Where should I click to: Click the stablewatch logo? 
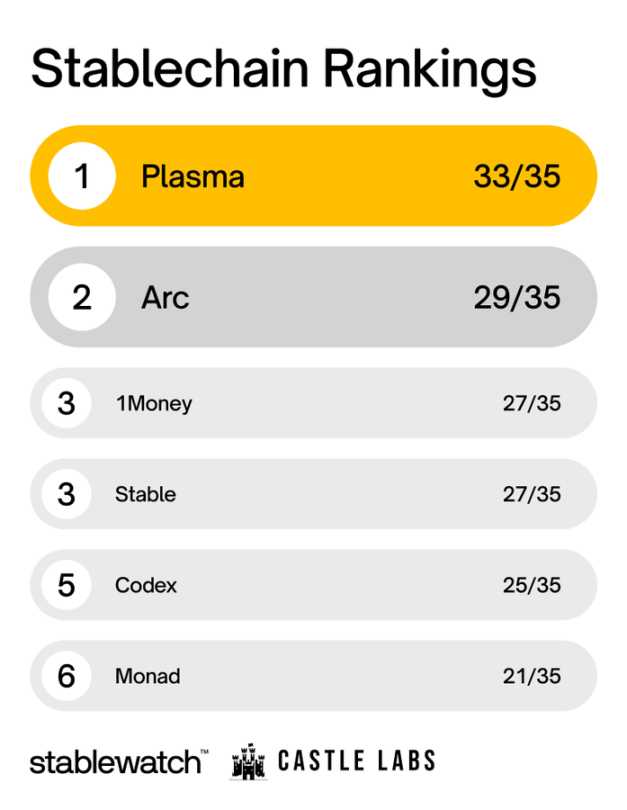tap(118, 762)
